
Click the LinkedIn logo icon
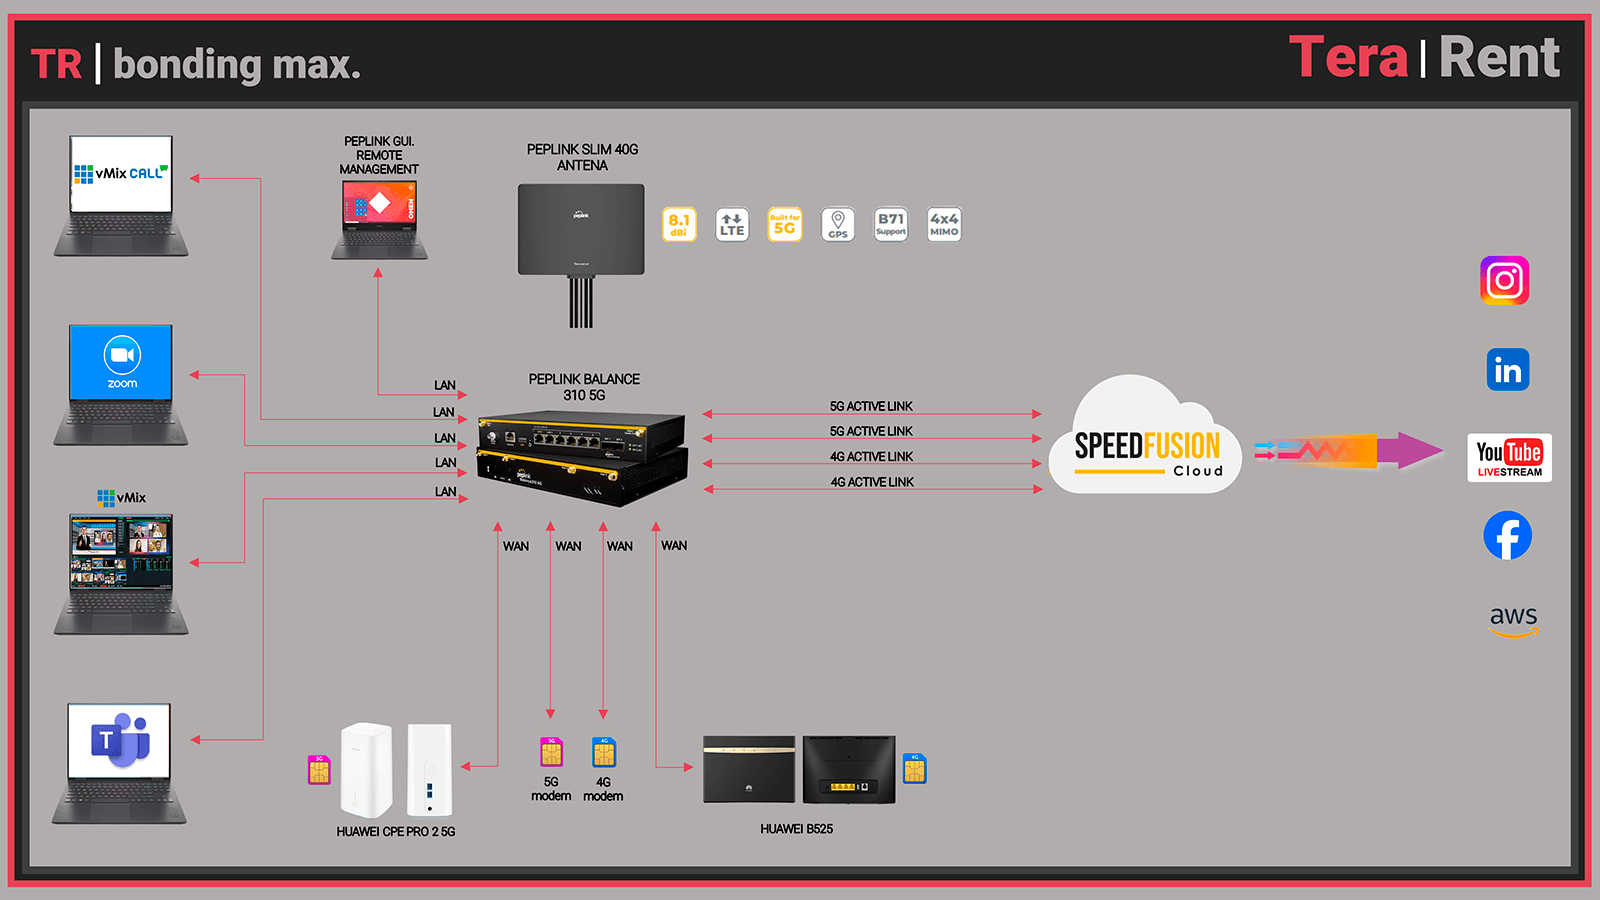tap(1508, 369)
